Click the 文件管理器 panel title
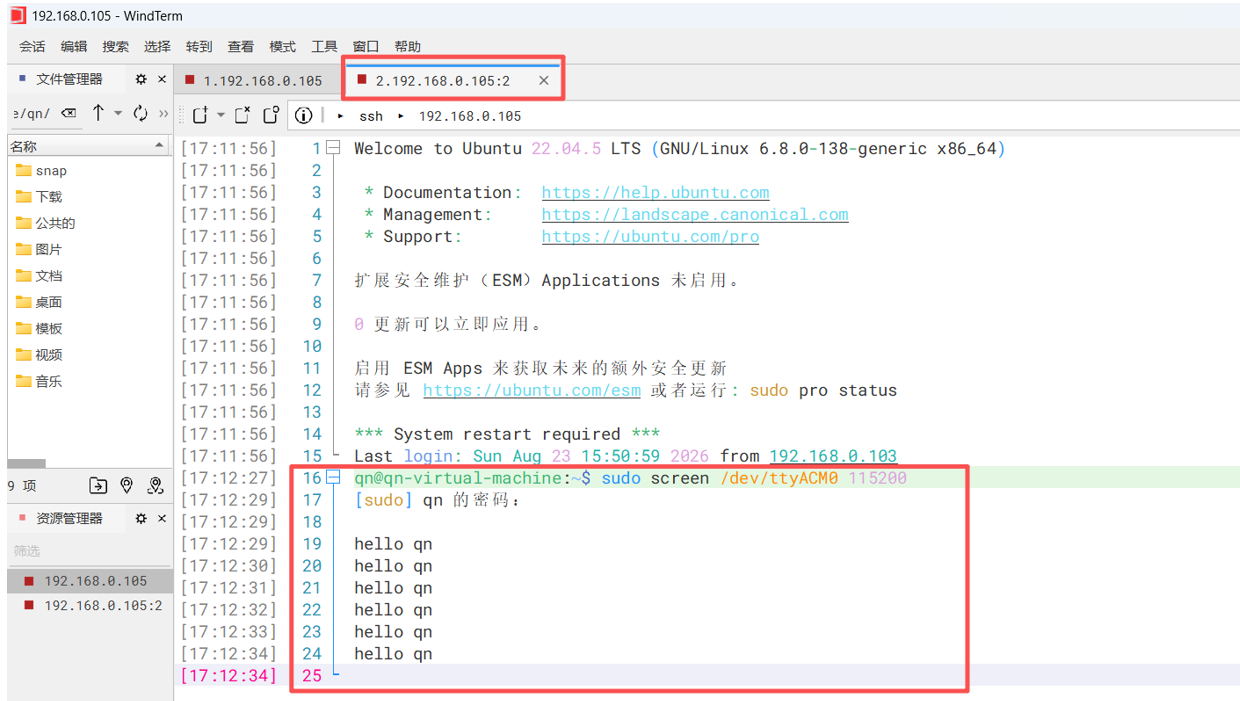The width and height of the screenshot is (1240, 701). click(x=69, y=79)
